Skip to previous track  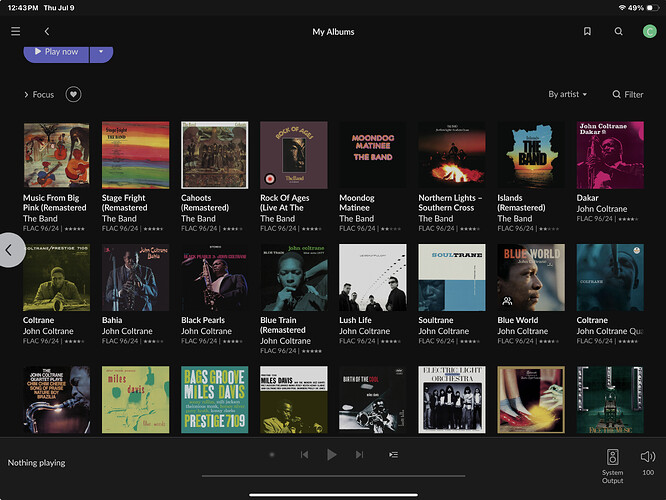(304, 455)
